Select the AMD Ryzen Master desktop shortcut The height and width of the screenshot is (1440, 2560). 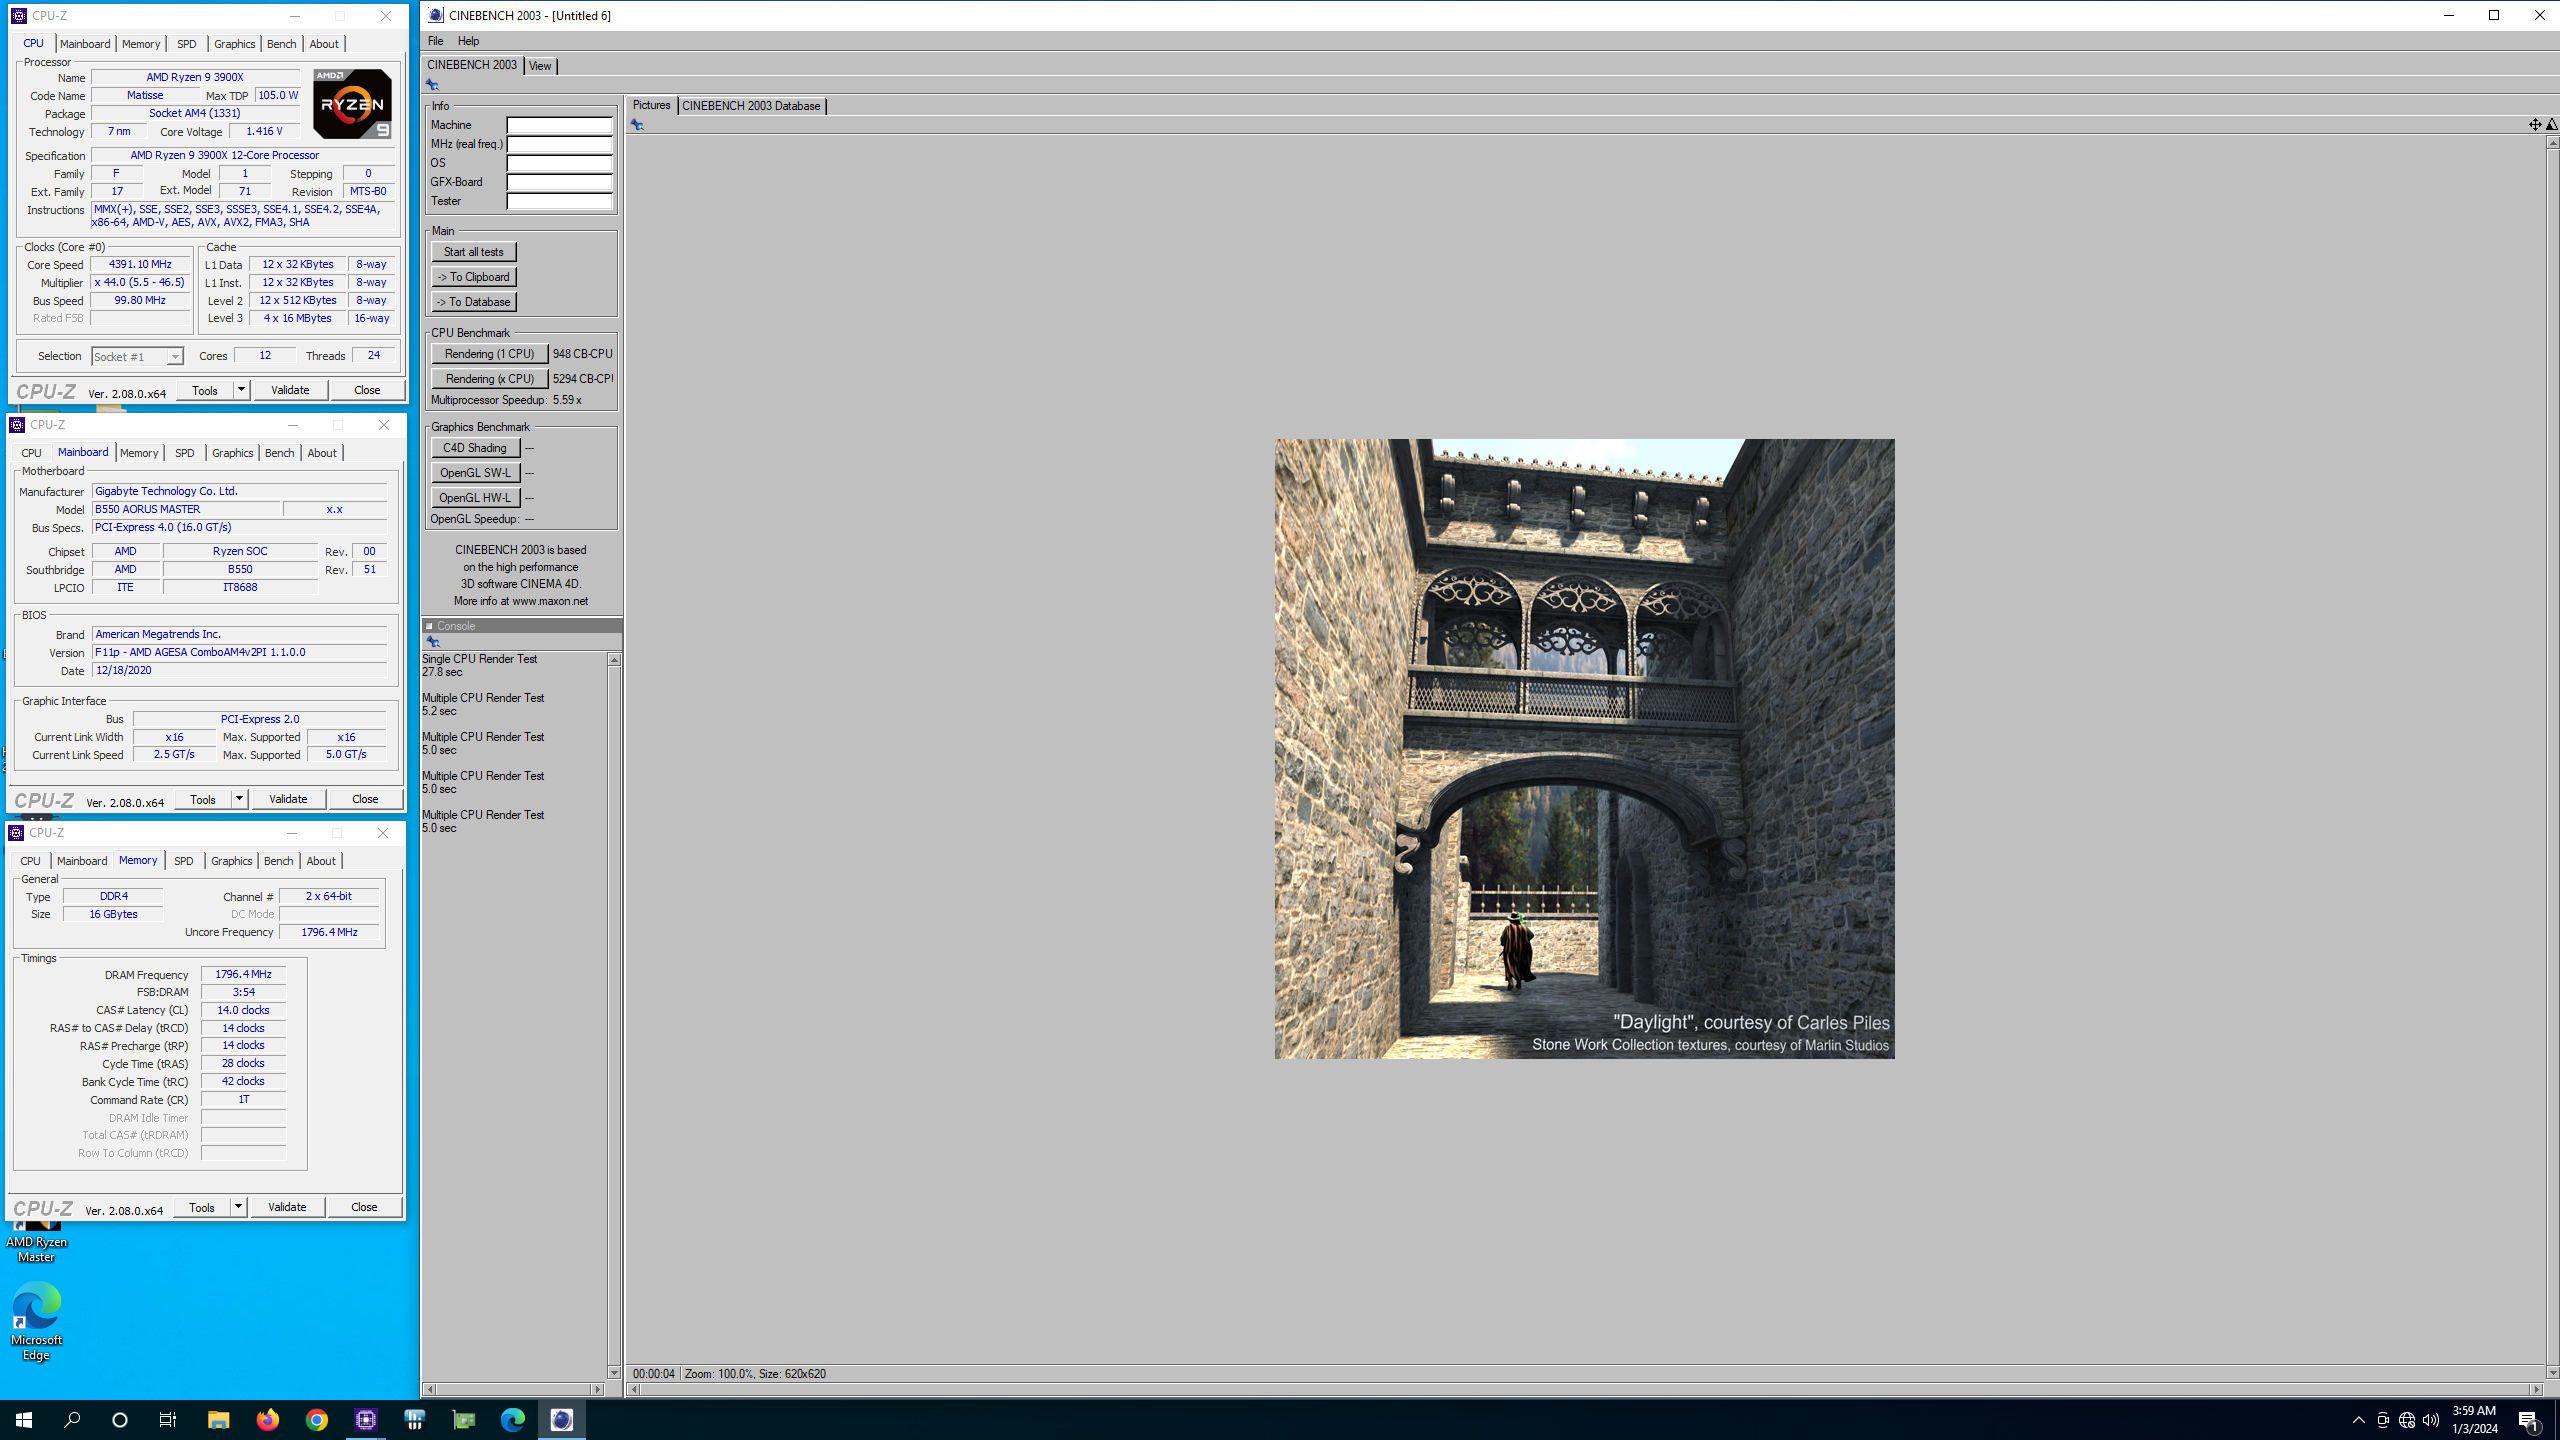[x=37, y=1240]
